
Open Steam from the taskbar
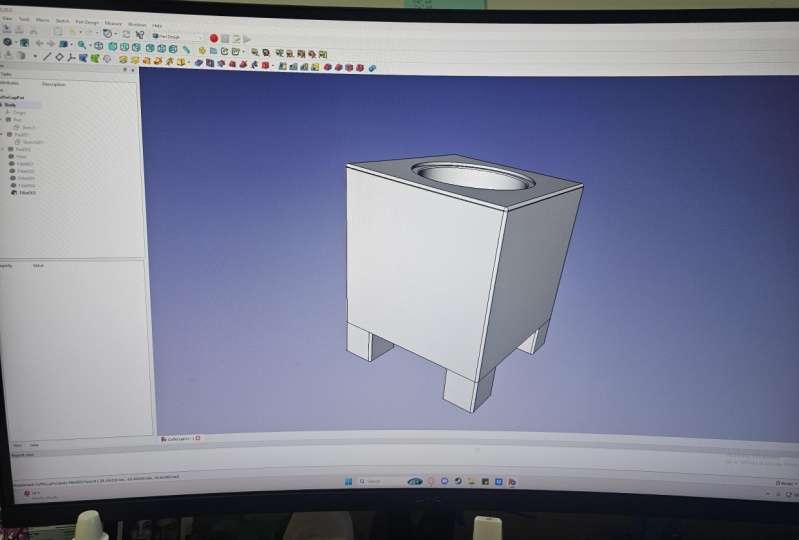458,481
